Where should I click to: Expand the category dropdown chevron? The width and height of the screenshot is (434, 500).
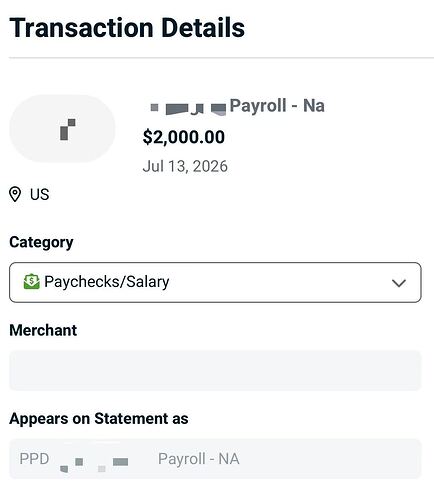(x=399, y=283)
